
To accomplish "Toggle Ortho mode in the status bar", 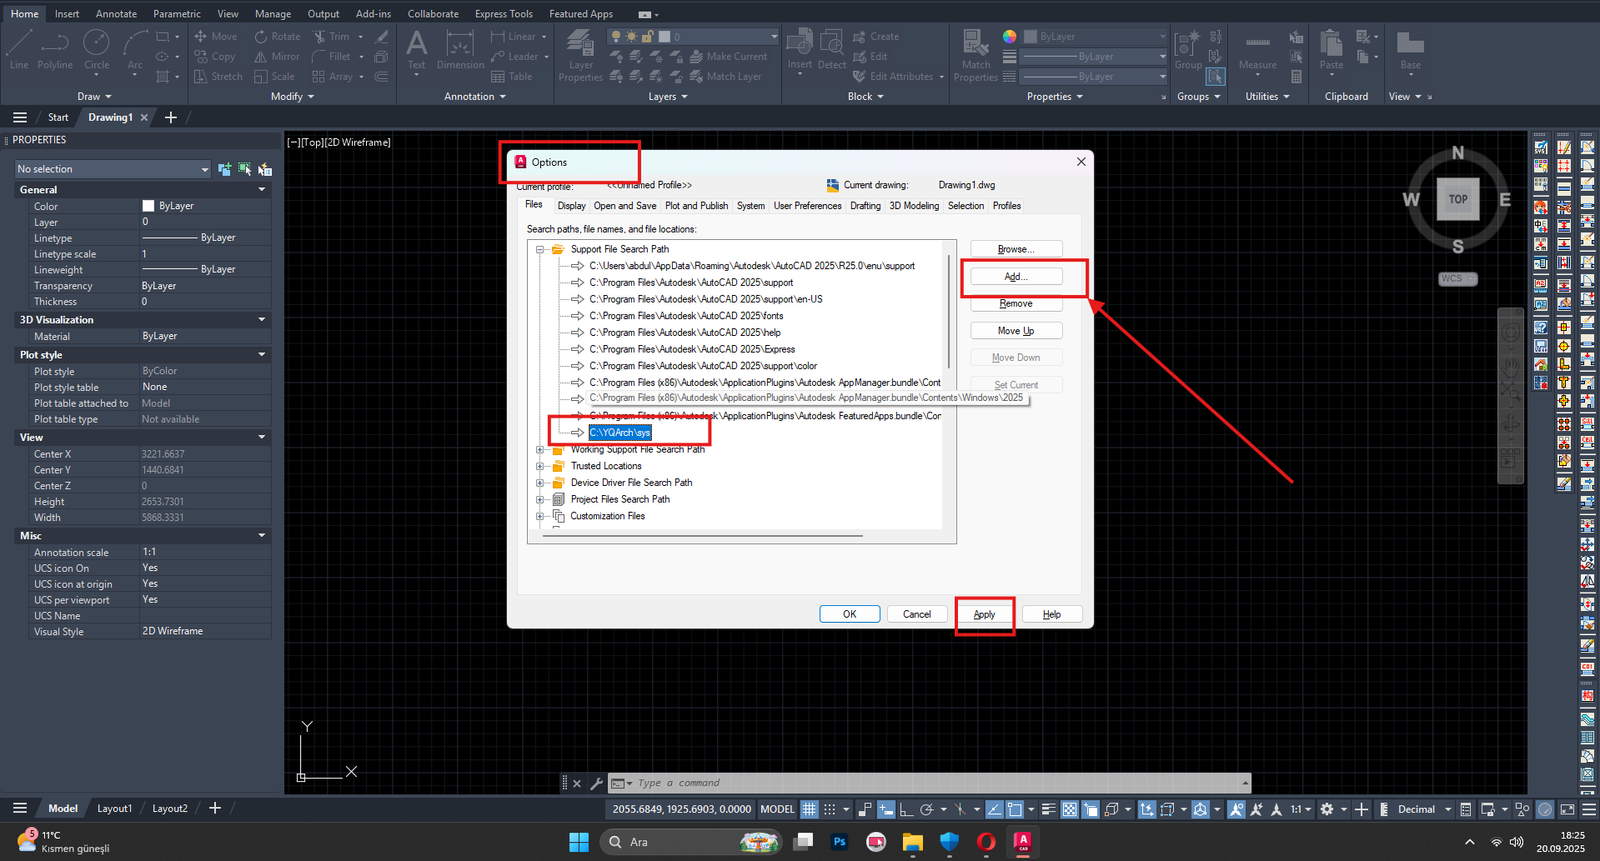I will 905,809.
